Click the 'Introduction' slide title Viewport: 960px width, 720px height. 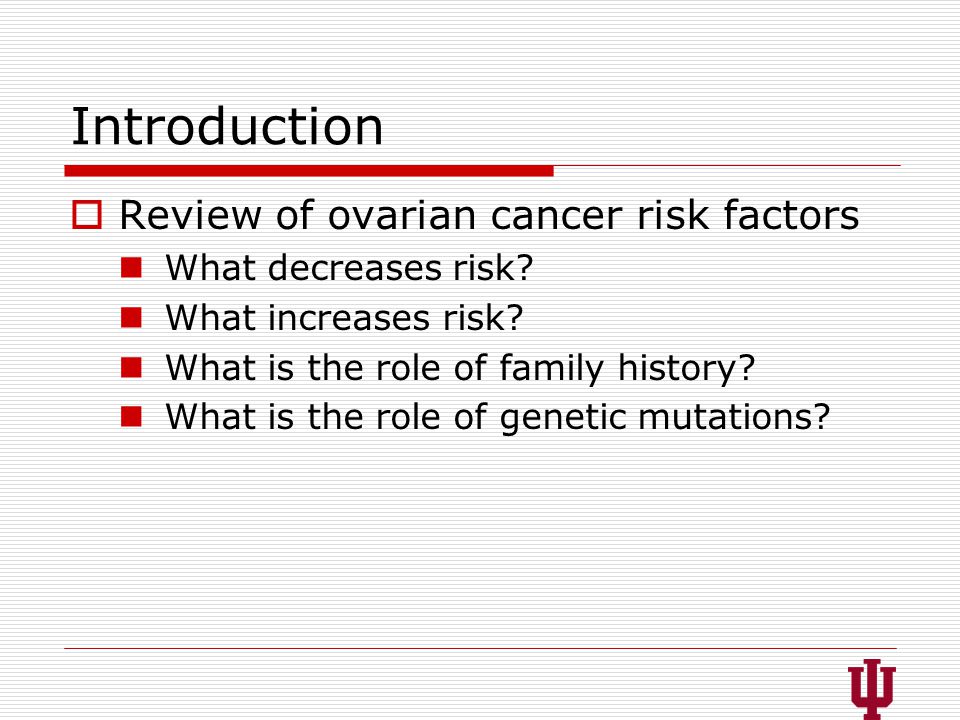(227, 126)
